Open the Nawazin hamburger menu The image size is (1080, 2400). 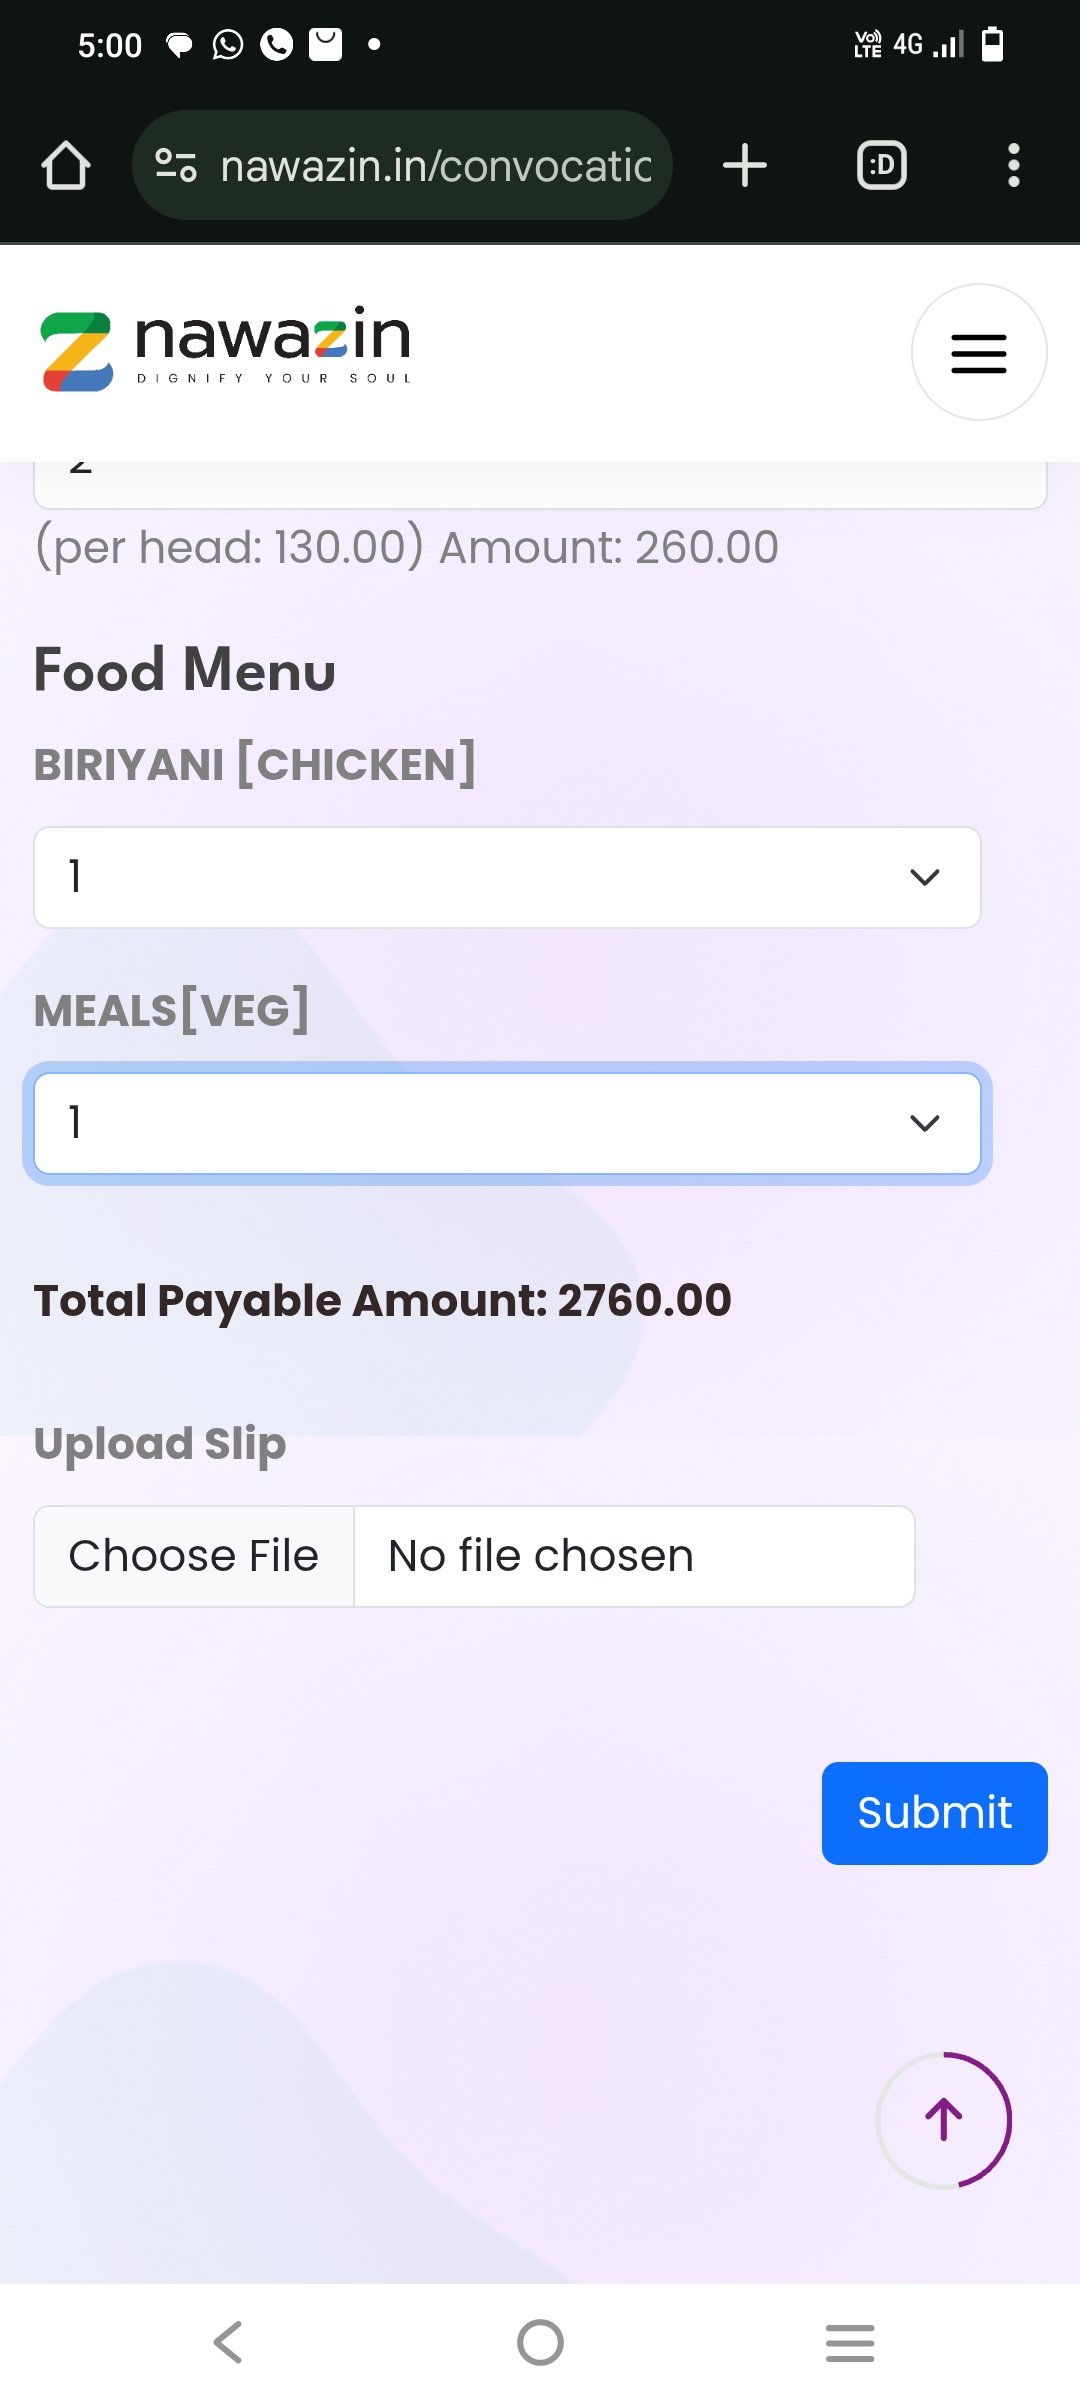(x=979, y=353)
